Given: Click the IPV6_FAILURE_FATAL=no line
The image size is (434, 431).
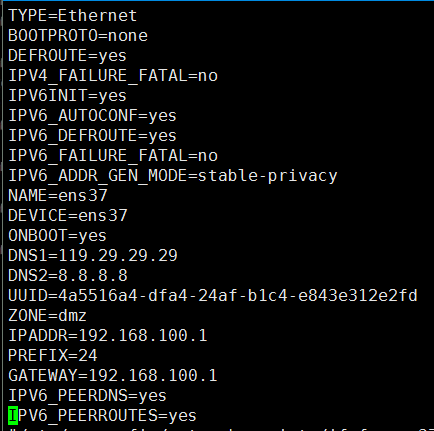Looking at the screenshot, I should [113, 156].
